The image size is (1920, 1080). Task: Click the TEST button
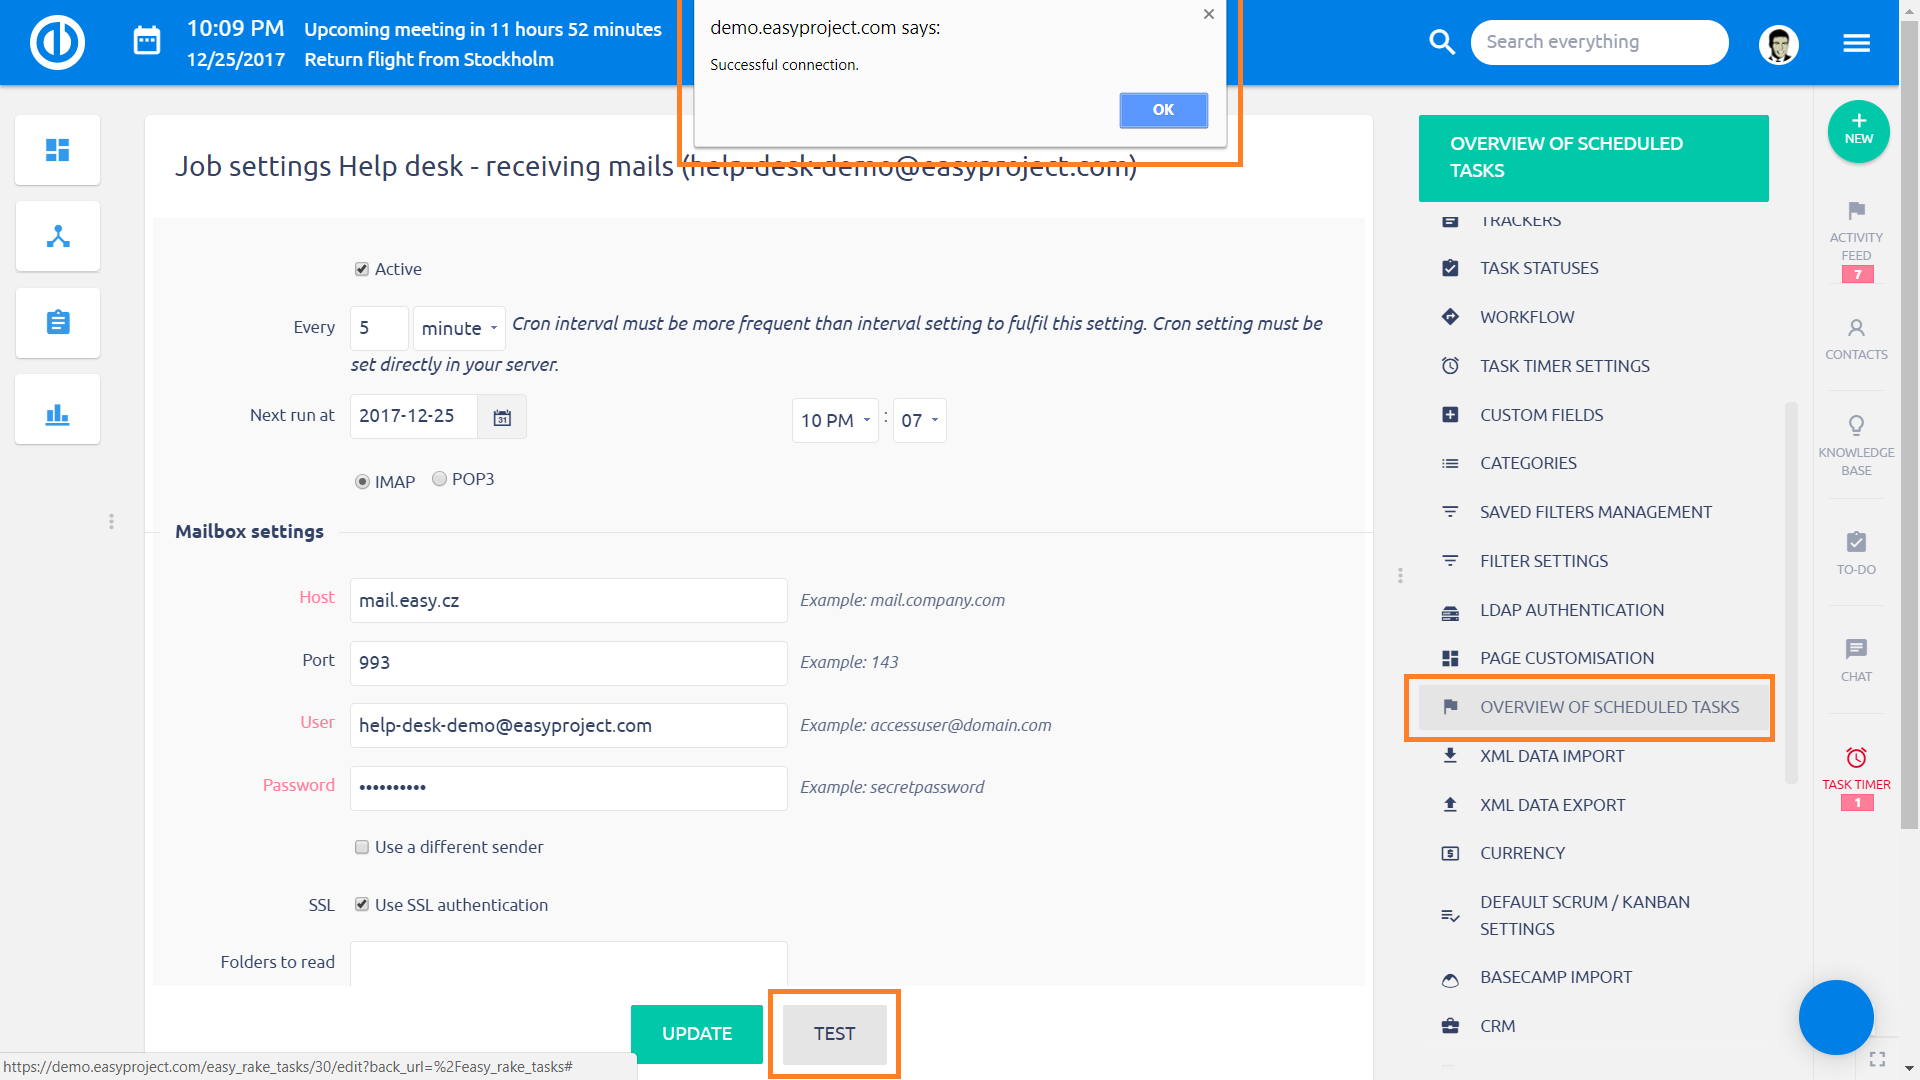coord(834,1034)
